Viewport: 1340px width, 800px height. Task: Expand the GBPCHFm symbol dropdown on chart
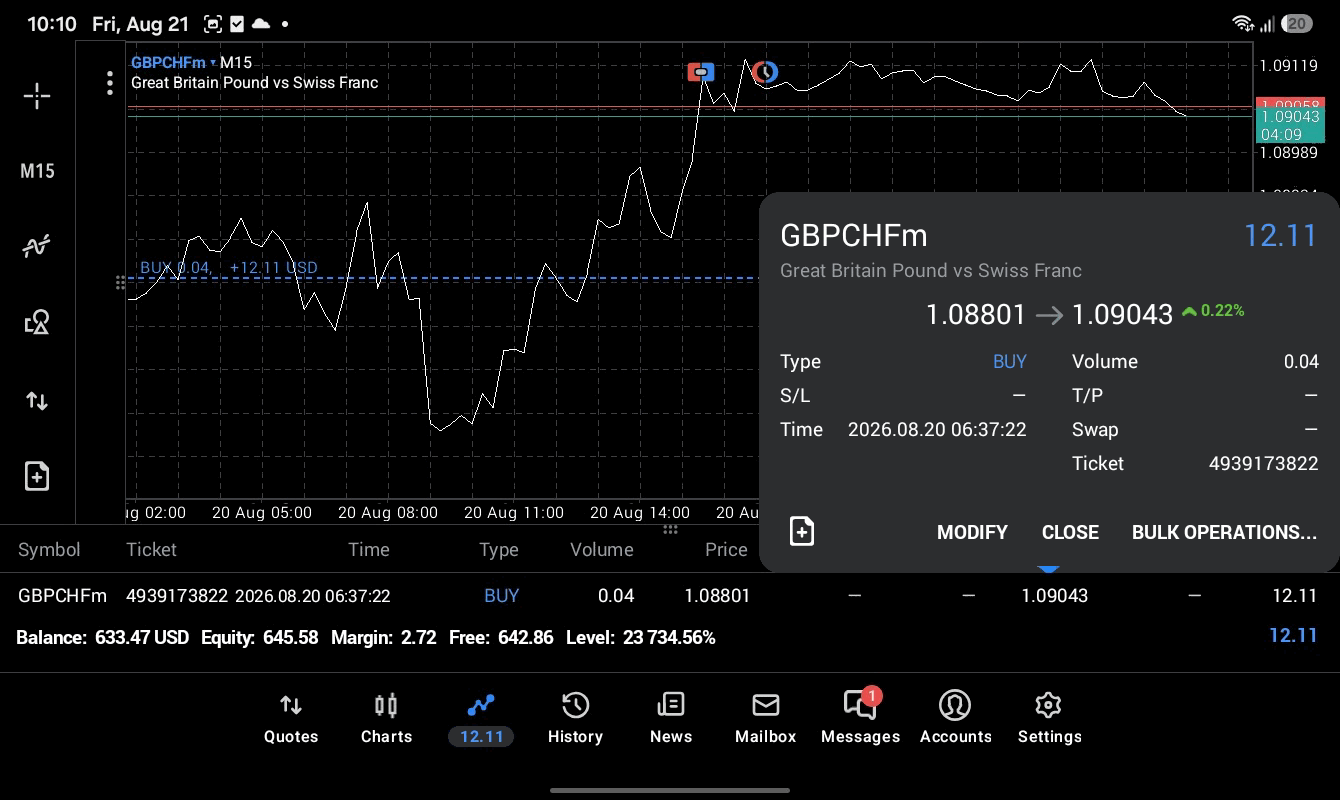click(x=174, y=62)
